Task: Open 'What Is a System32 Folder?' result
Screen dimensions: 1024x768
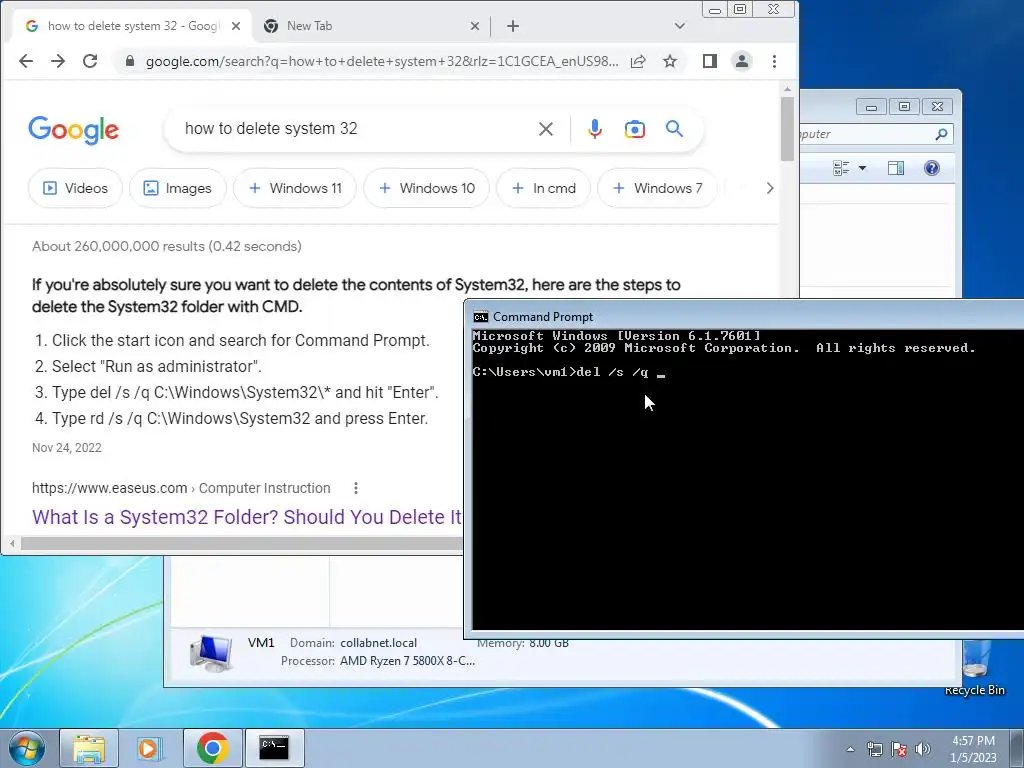Action: tap(247, 517)
